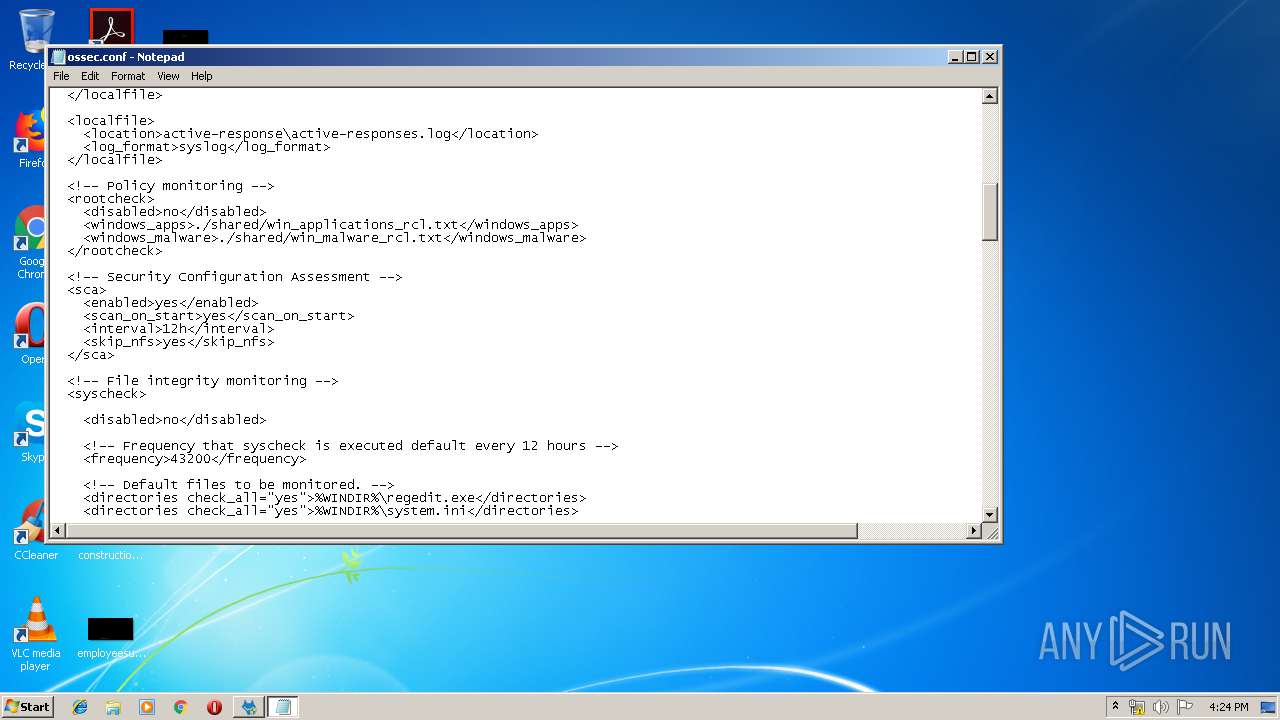The image size is (1280, 720).
Task: Maximize the Notepad window
Action: point(972,57)
